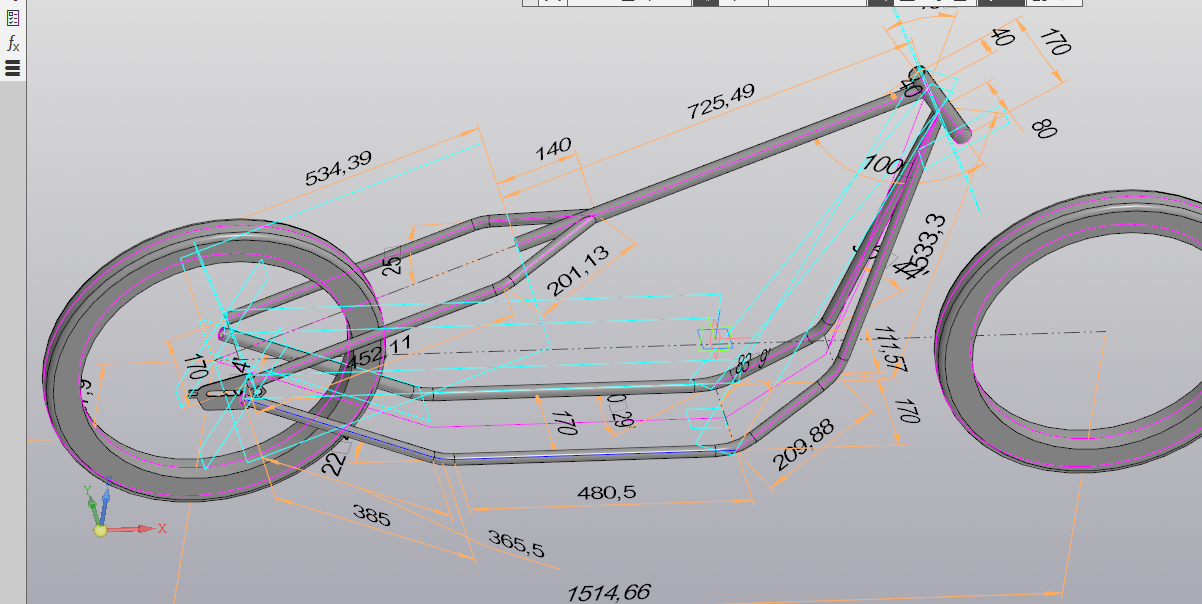The width and height of the screenshot is (1202, 604).
Task: Click the yellow origin sphere of the triad
Action: [x=100, y=530]
